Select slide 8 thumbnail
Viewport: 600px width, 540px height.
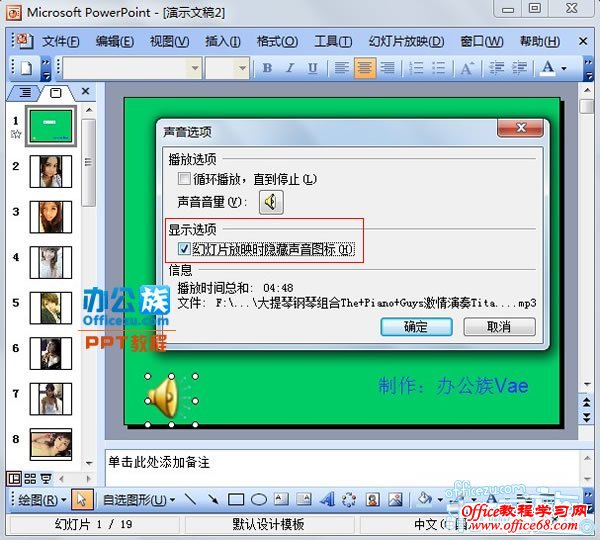tap(51, 444)
